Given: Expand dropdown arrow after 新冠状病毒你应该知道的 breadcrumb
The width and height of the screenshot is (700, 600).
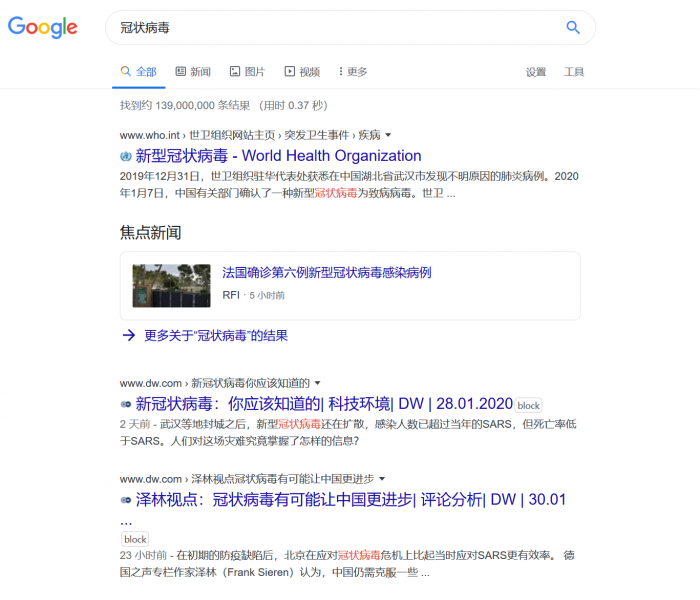Looking at the screenshot, I should point(317,383).
